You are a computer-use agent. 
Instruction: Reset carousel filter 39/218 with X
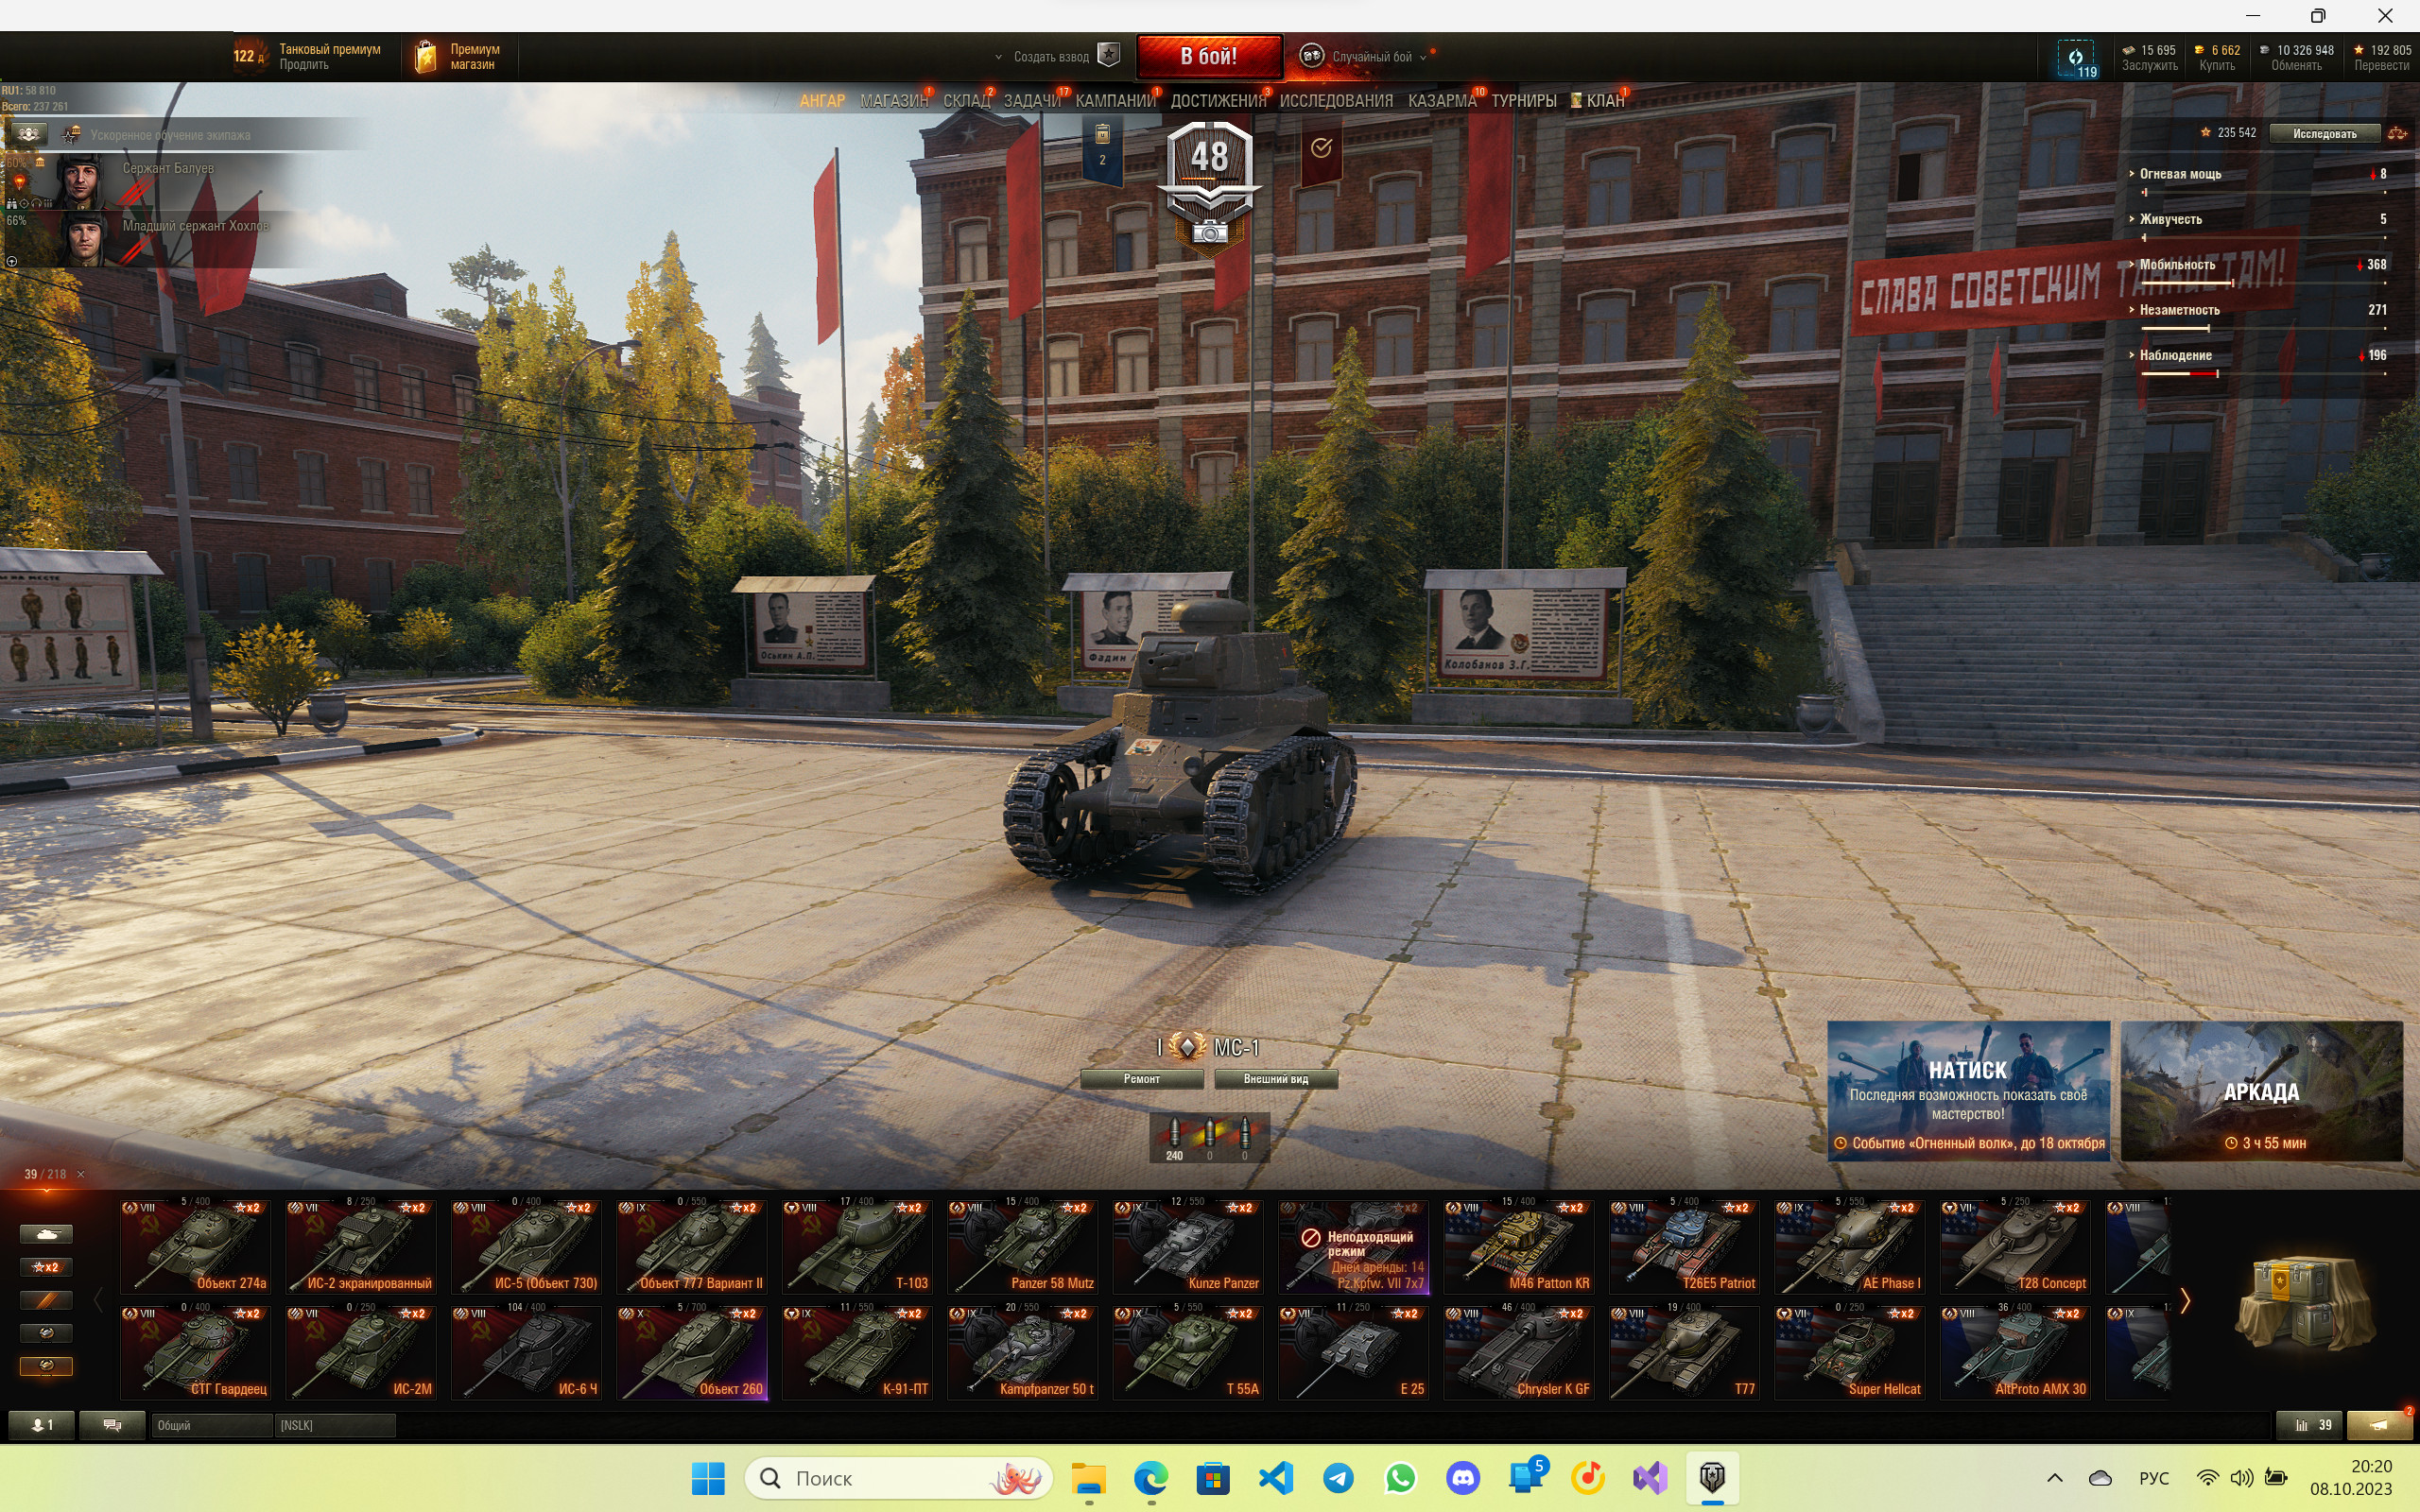(x=81, y=1174)
